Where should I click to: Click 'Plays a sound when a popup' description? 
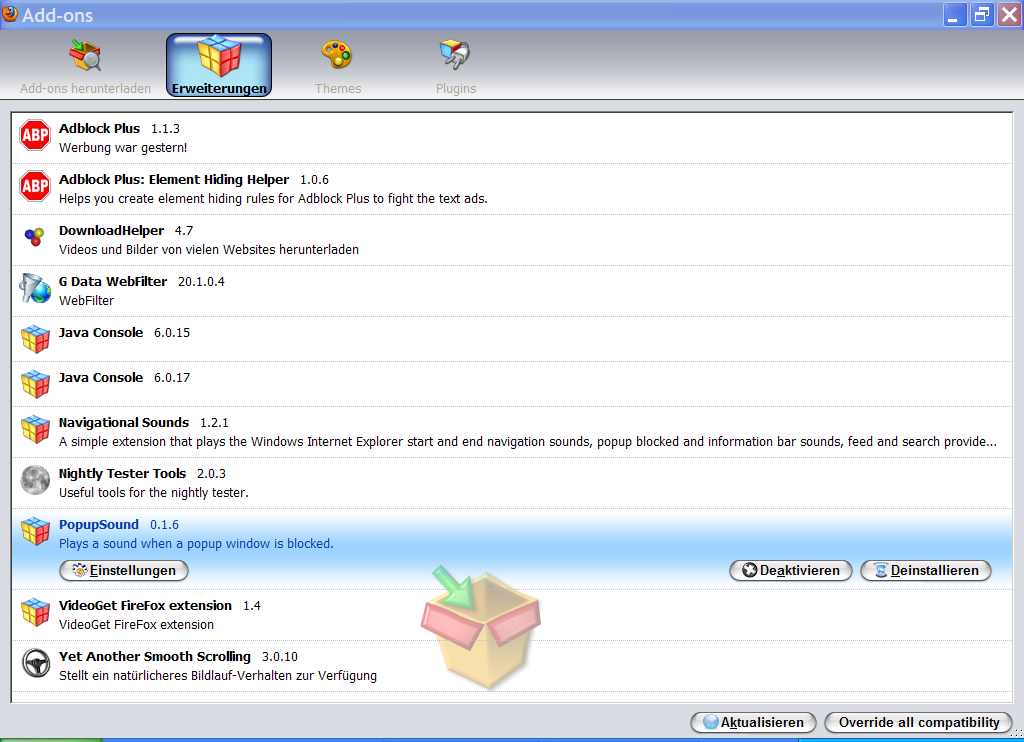click(x=196, y=543)
